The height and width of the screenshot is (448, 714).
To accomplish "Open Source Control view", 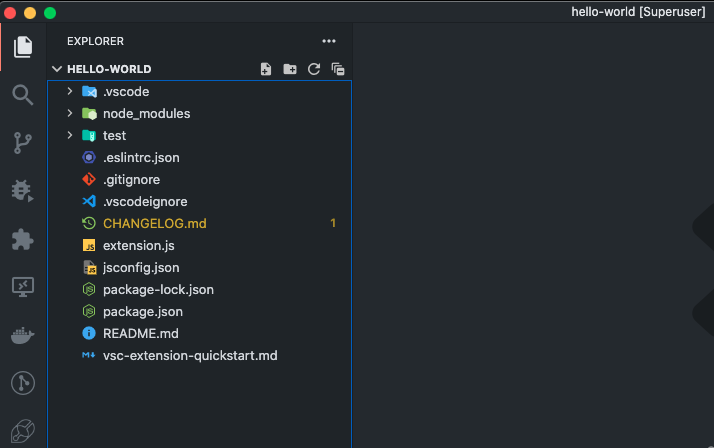I will tap(23, 143).
